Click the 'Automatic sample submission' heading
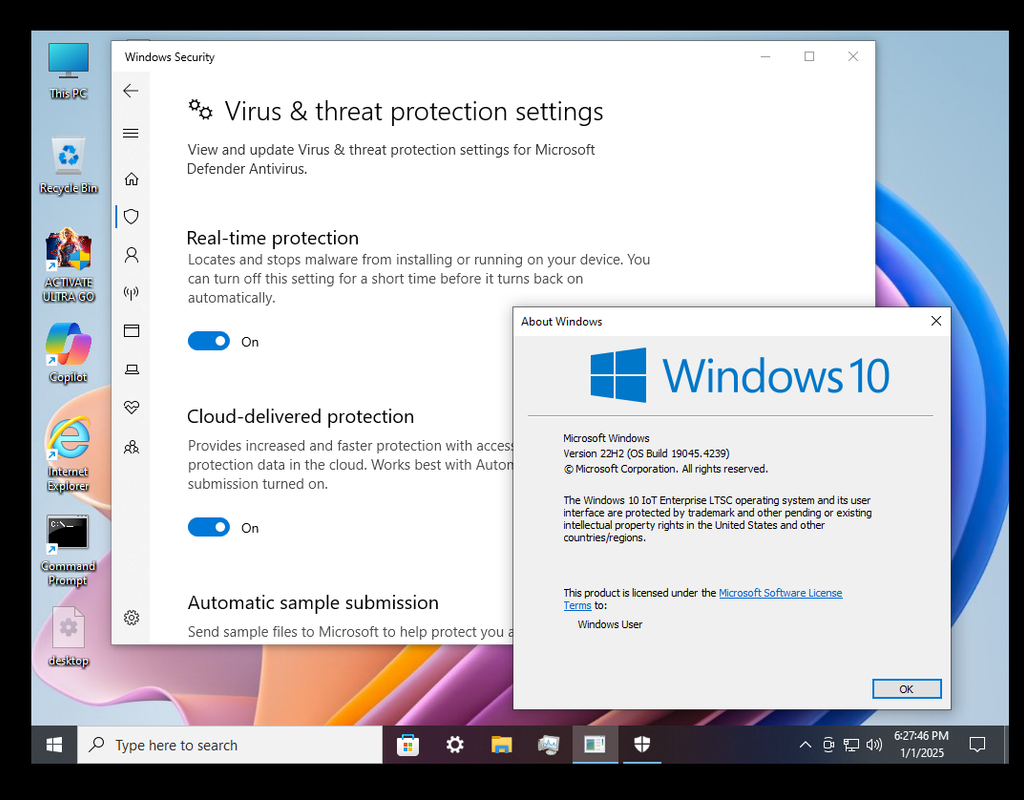The width and height of the screenshot is (1024, 800). pyautogui.click(x=313, y=602)
